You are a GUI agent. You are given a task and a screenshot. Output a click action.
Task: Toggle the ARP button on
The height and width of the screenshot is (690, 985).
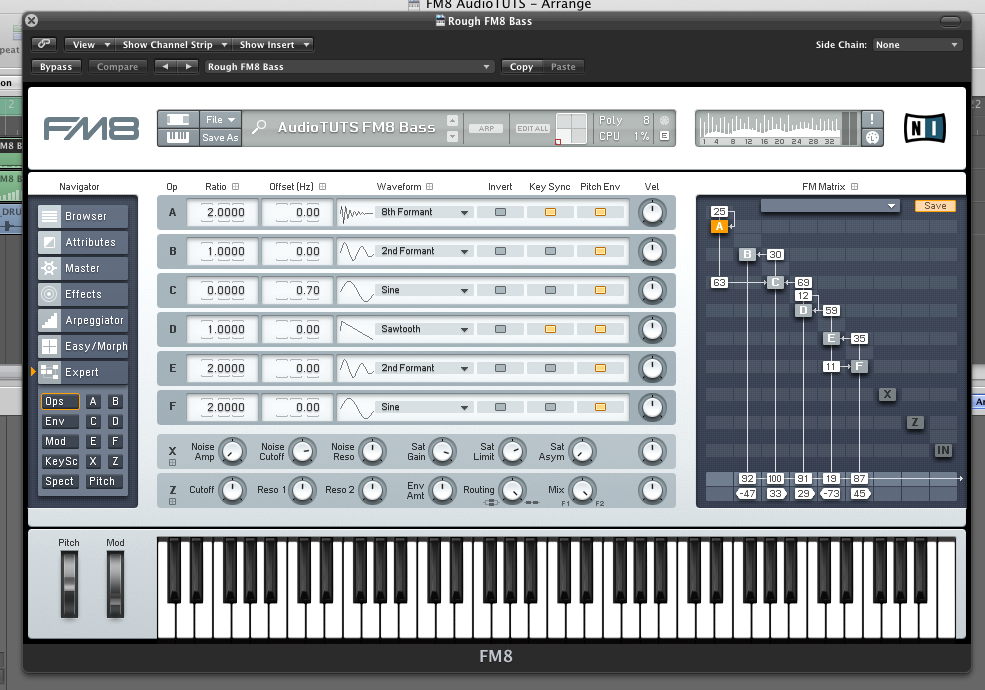pyautogui.click(x=486, y=128)
